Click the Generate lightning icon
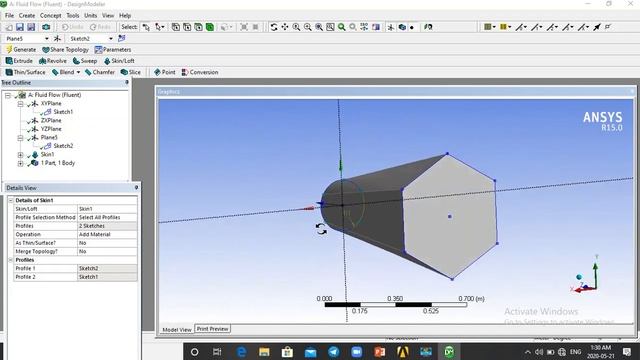This screenshot has height=360, width=640. 9,49
